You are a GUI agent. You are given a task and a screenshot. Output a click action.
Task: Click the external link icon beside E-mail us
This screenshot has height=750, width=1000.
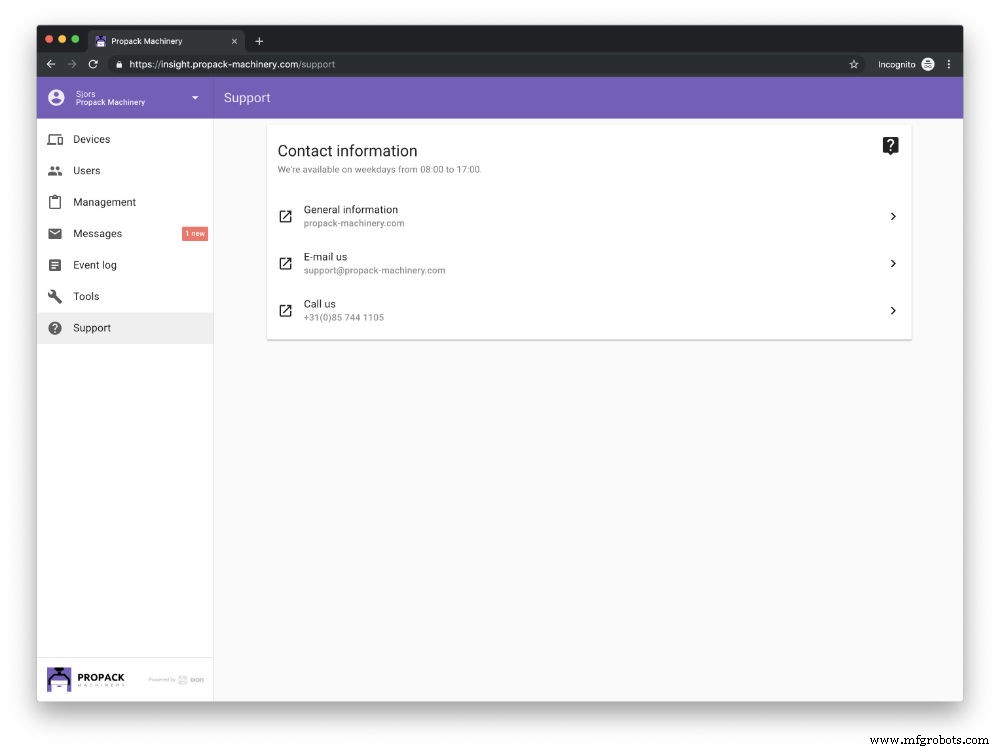pos(285,264)
